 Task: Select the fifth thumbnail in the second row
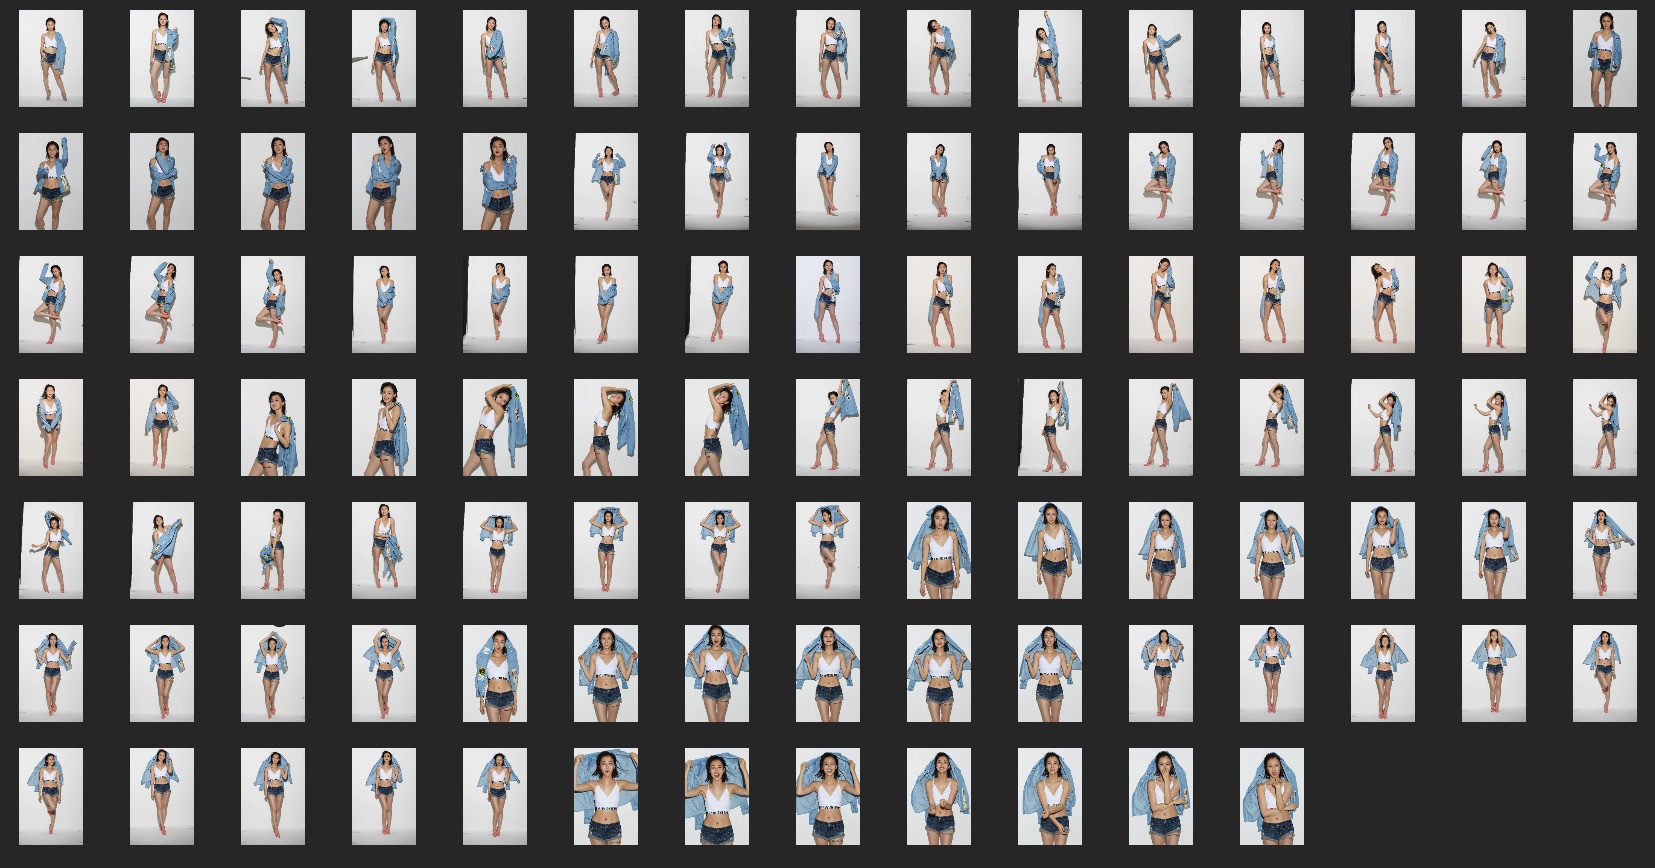(x=495, y=182)
